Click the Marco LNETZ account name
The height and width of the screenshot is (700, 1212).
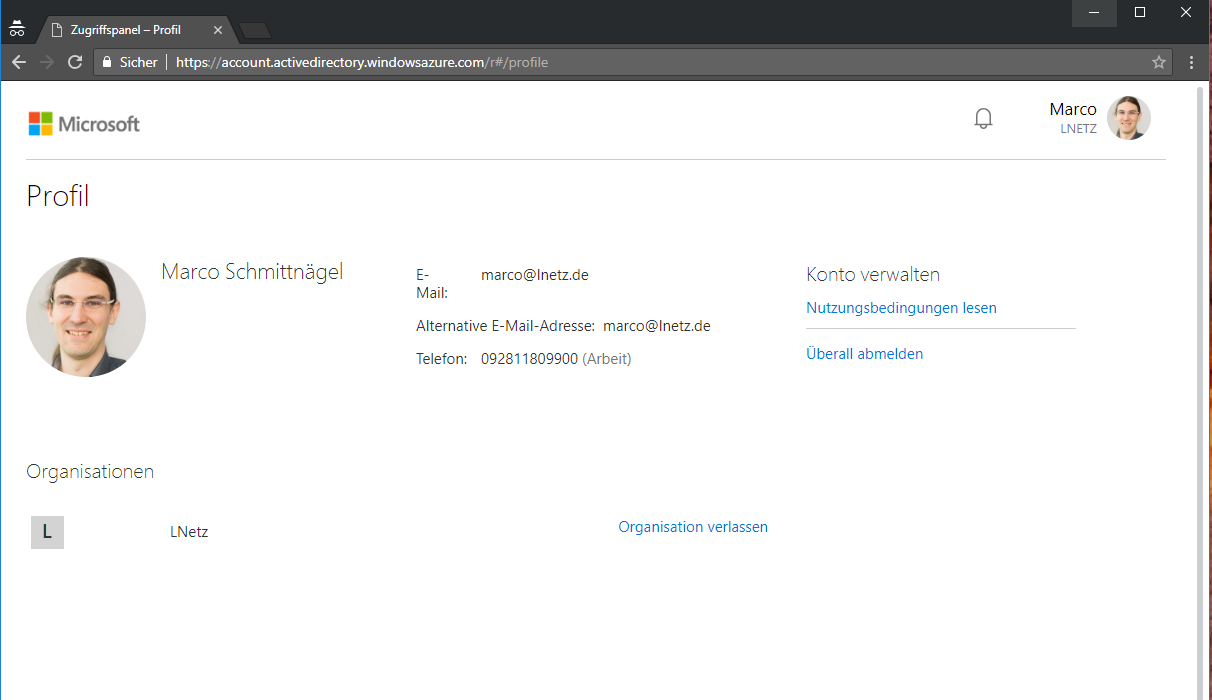click(1073, 117)
